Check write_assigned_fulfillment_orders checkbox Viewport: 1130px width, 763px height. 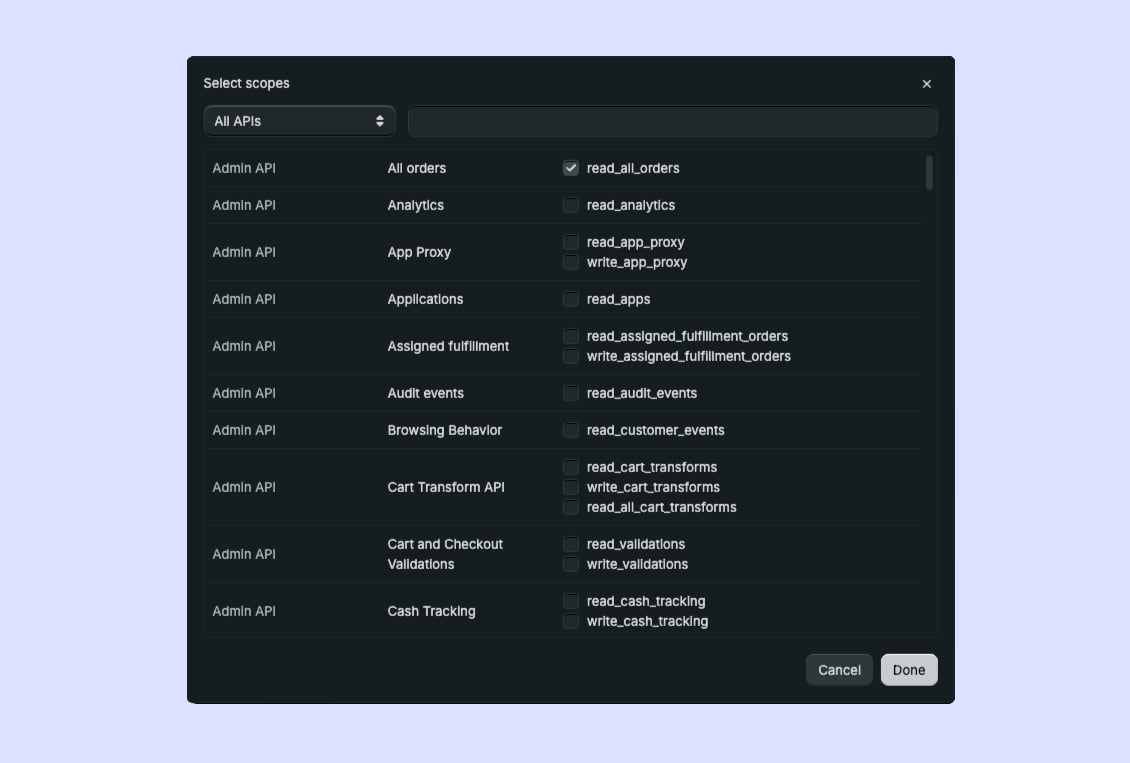point(571,357)
